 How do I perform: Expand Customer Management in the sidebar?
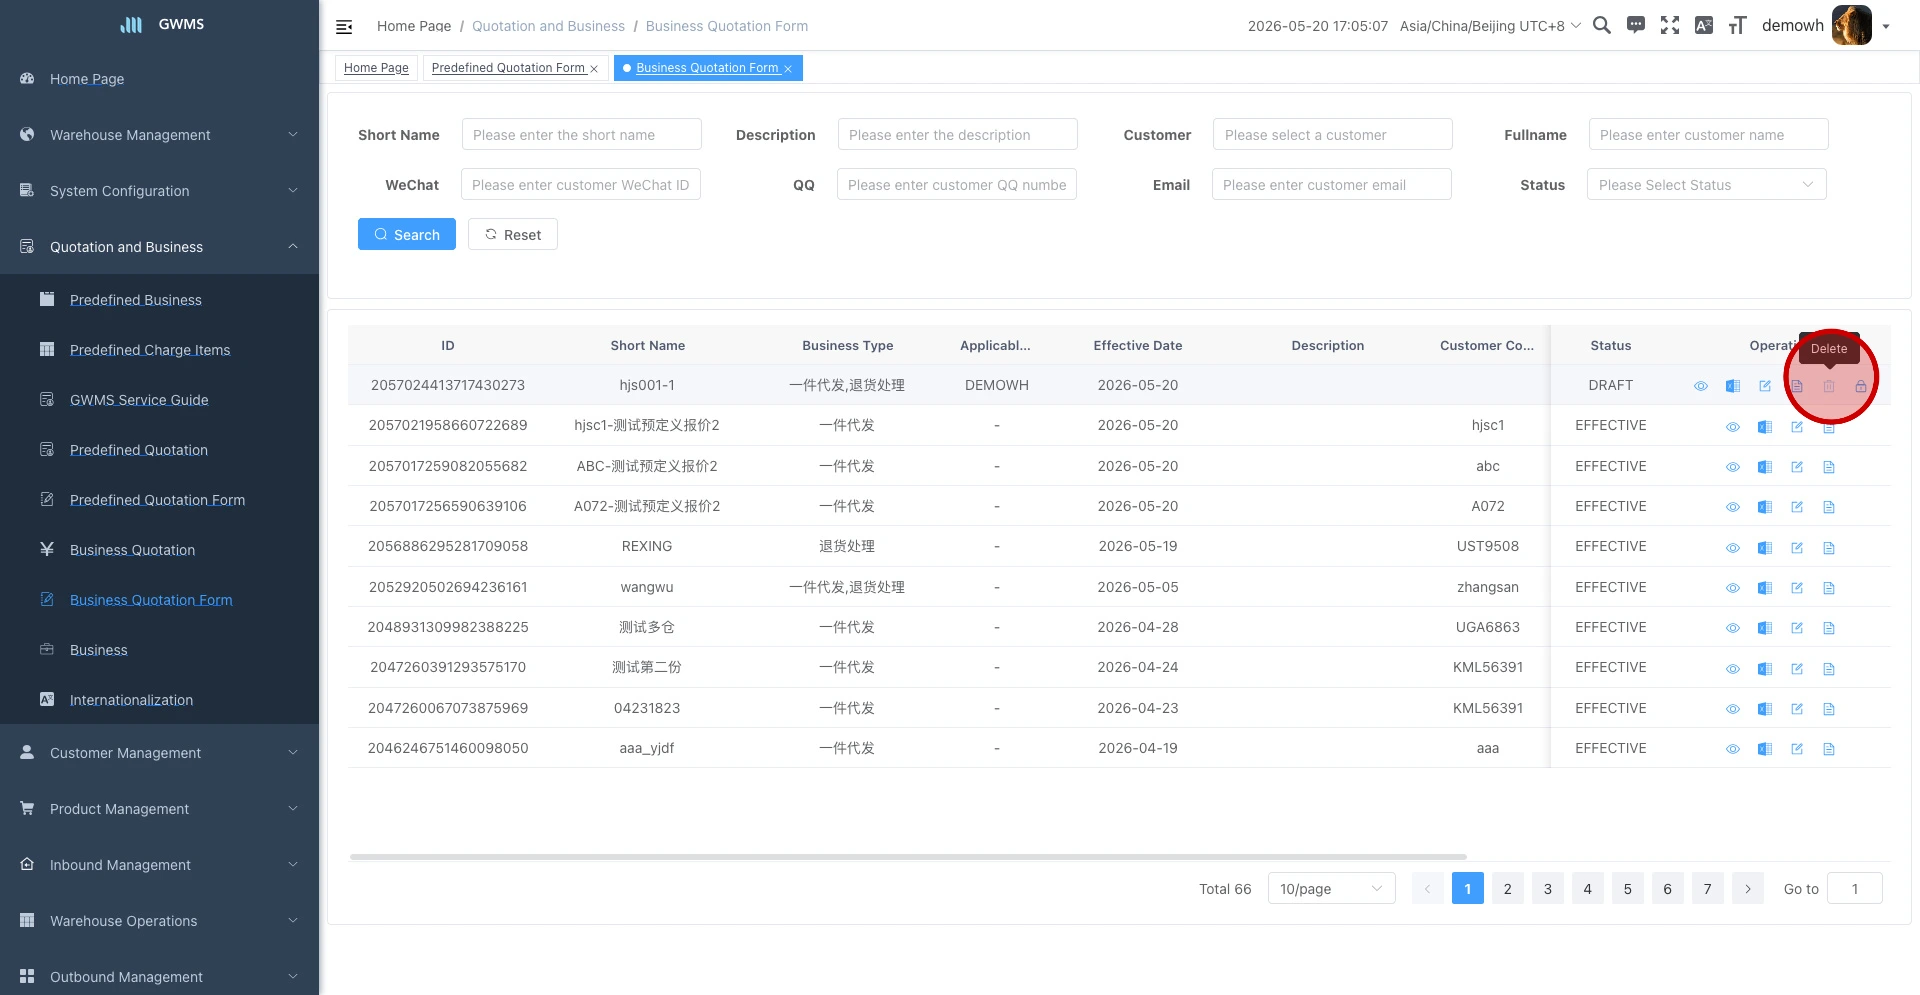[160, 753]
